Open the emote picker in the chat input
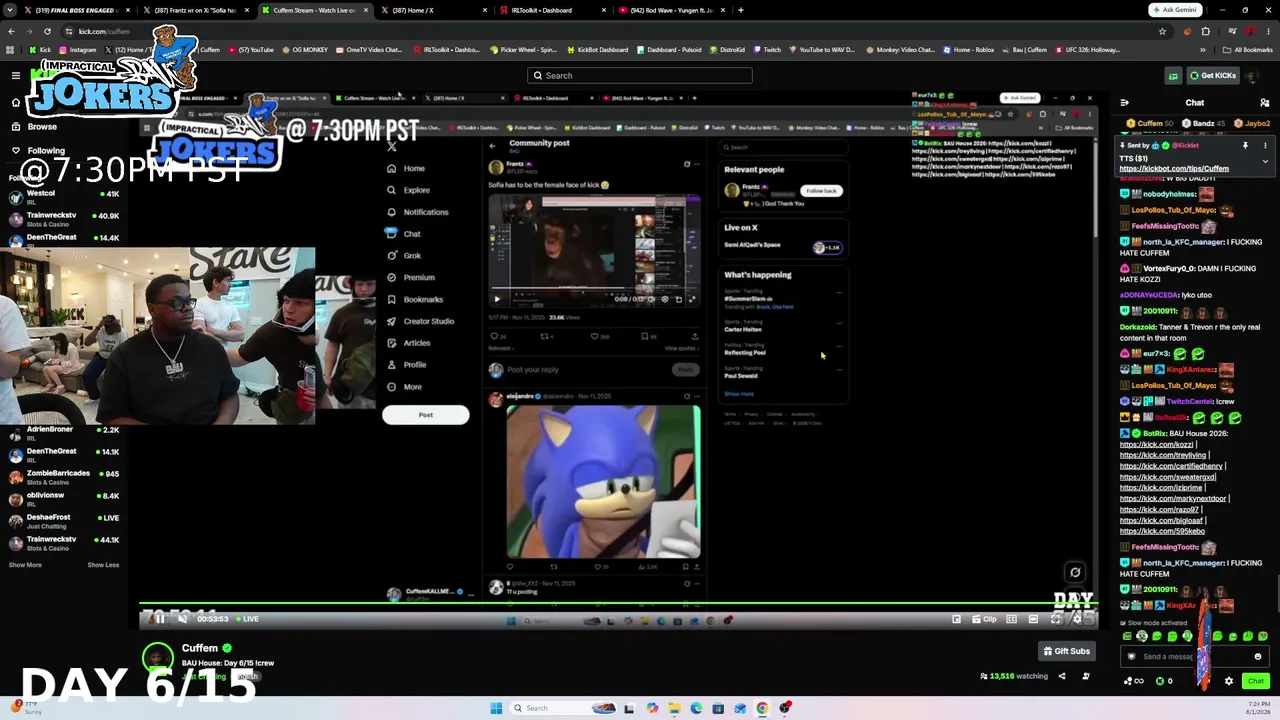Image resolution: width=1280 pixels, height=720 pixels. coord(1257,657)
